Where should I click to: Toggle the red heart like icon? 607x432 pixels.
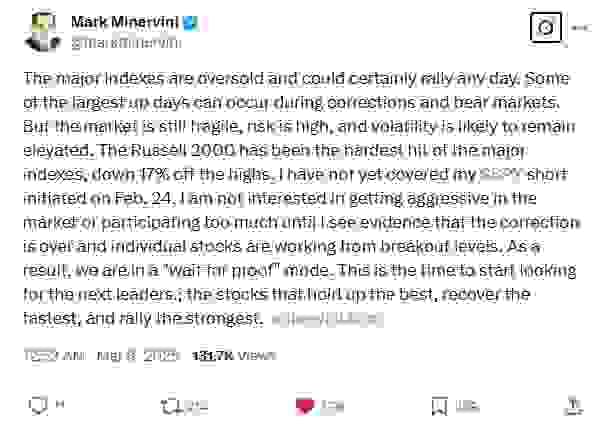(x=305, y=406)
